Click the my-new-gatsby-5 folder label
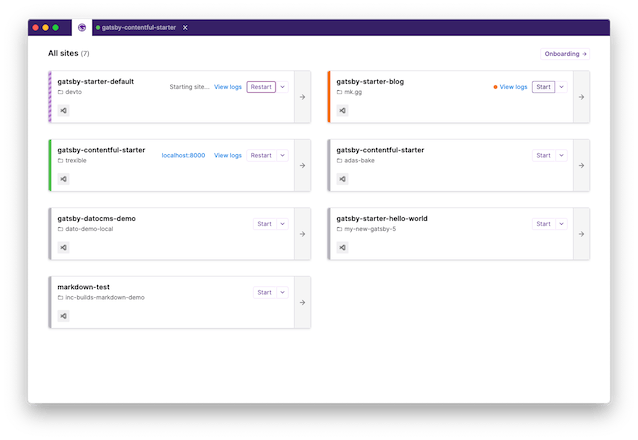This screenshot has width=638, height=440. tap(370, 229)
